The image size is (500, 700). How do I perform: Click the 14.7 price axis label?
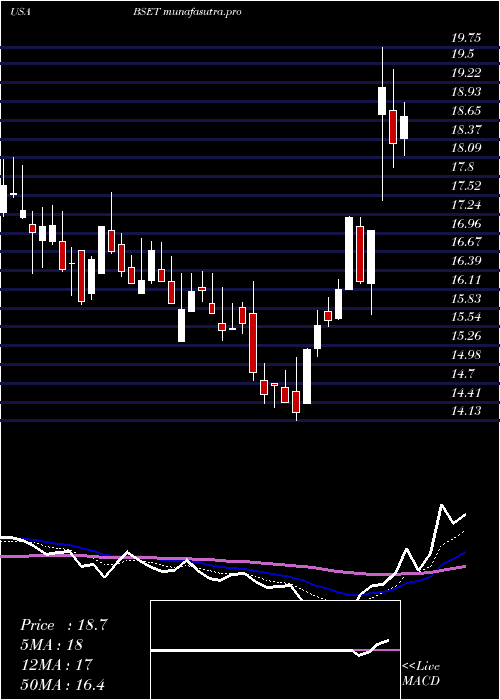(462, 373)
